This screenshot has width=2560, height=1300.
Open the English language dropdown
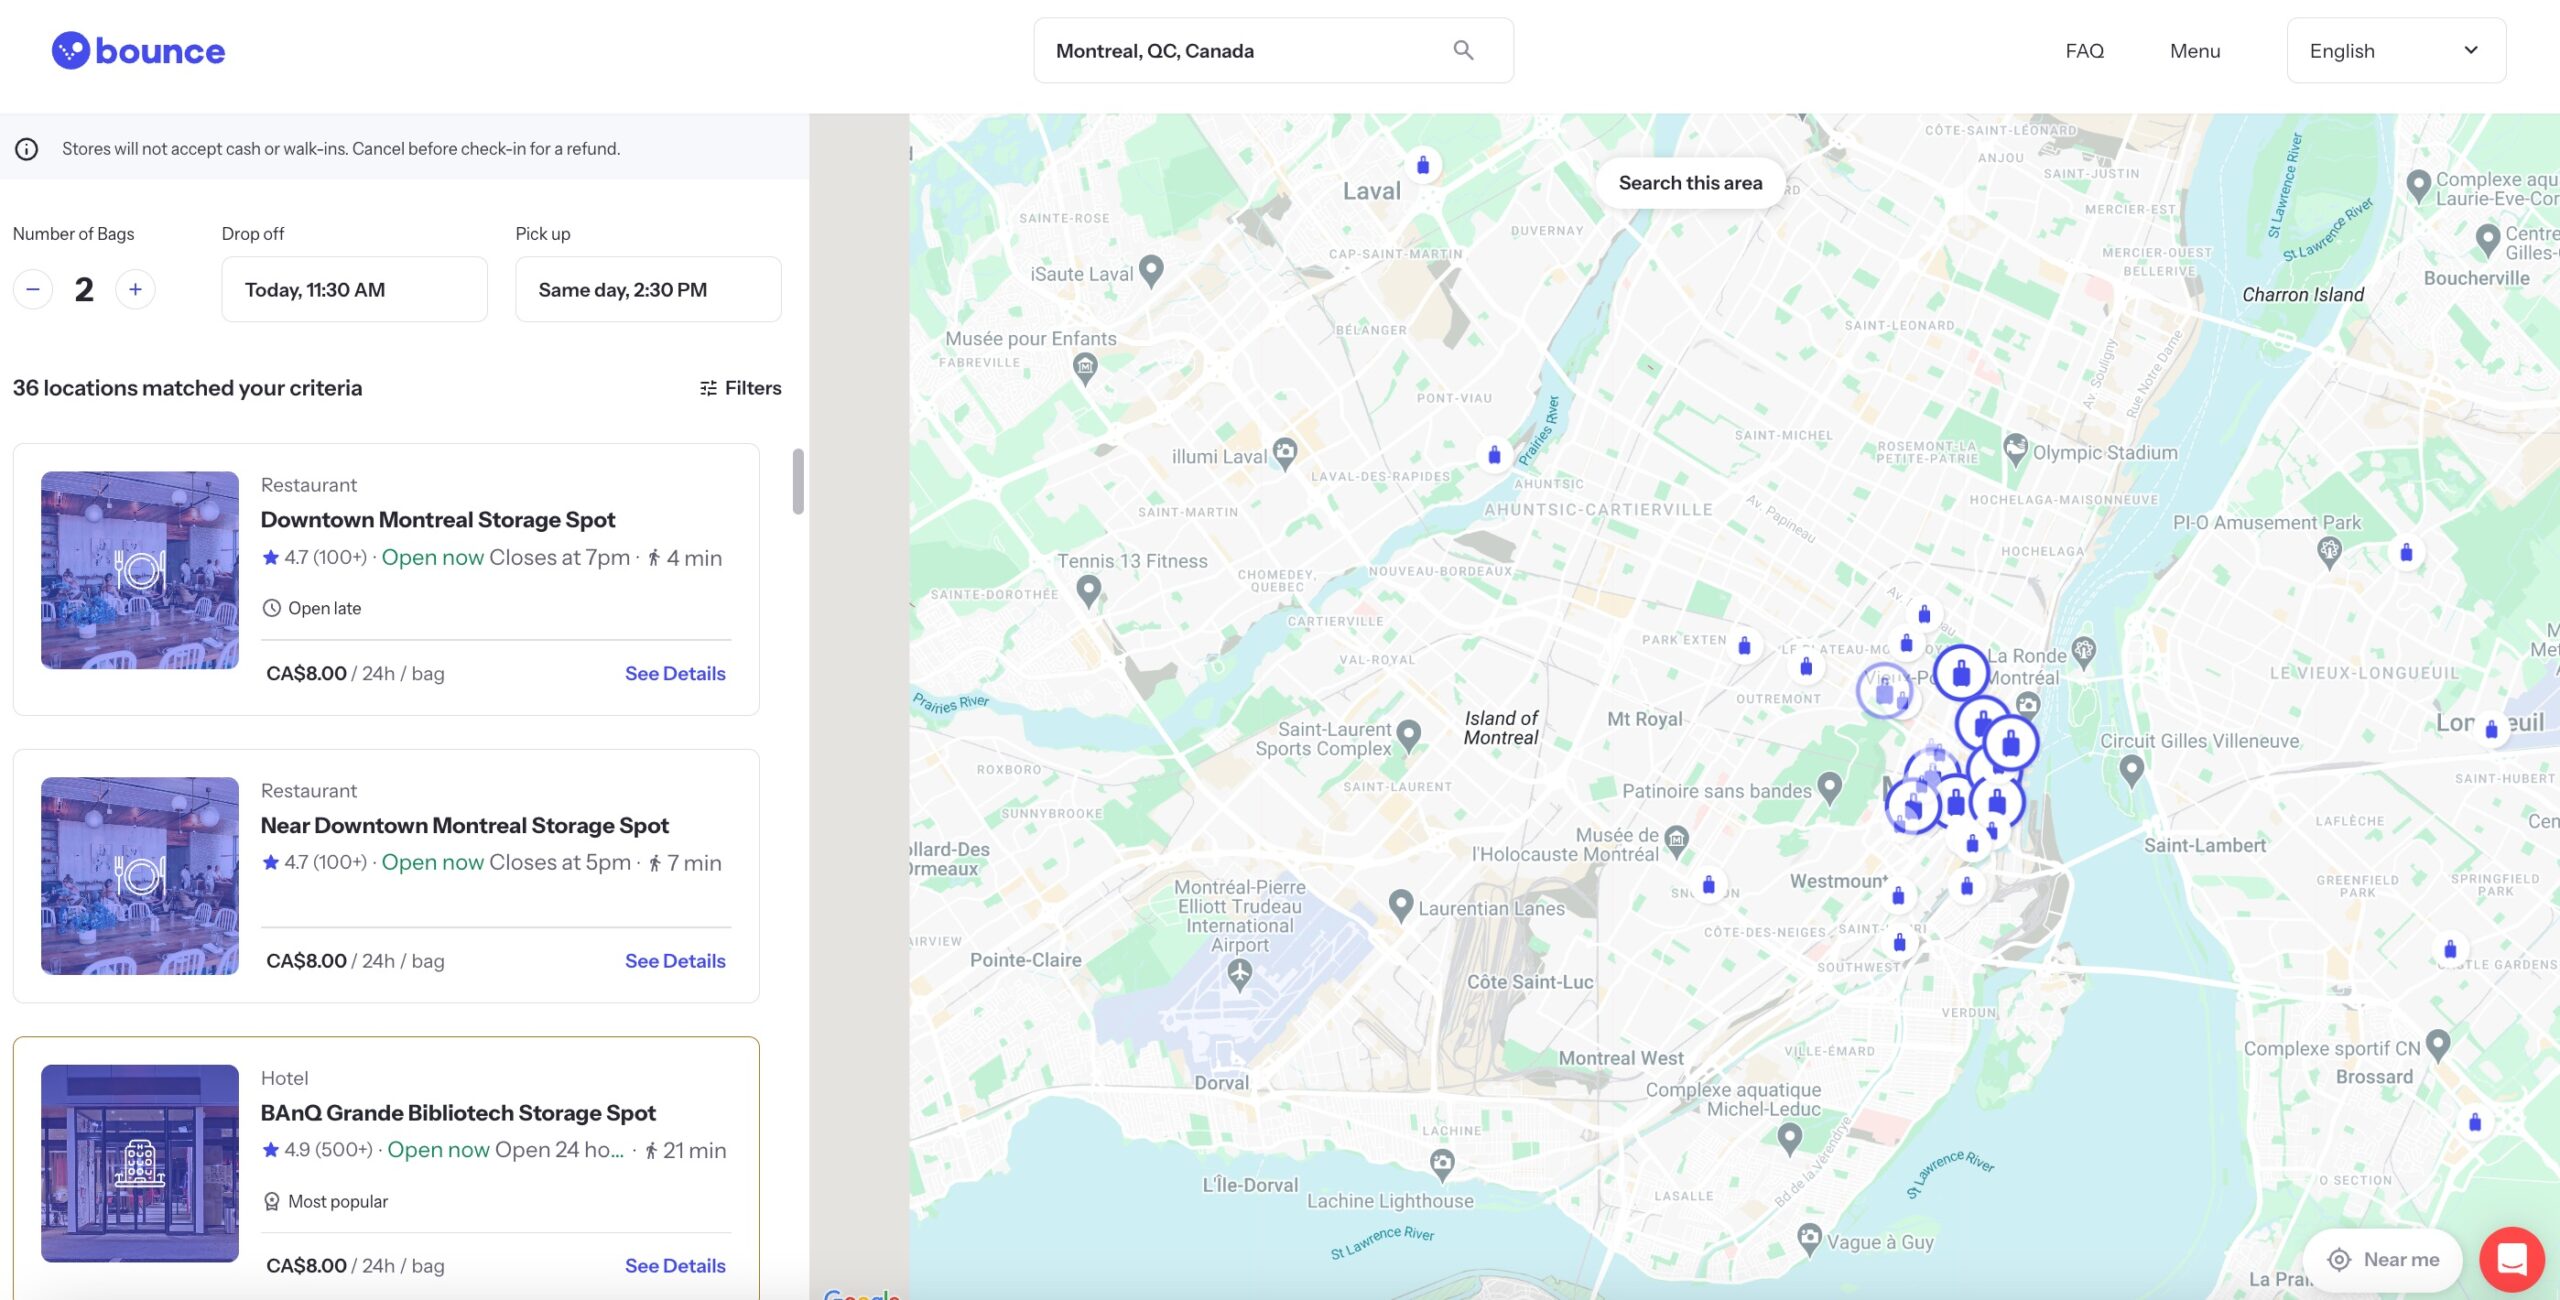(2395, 50)
